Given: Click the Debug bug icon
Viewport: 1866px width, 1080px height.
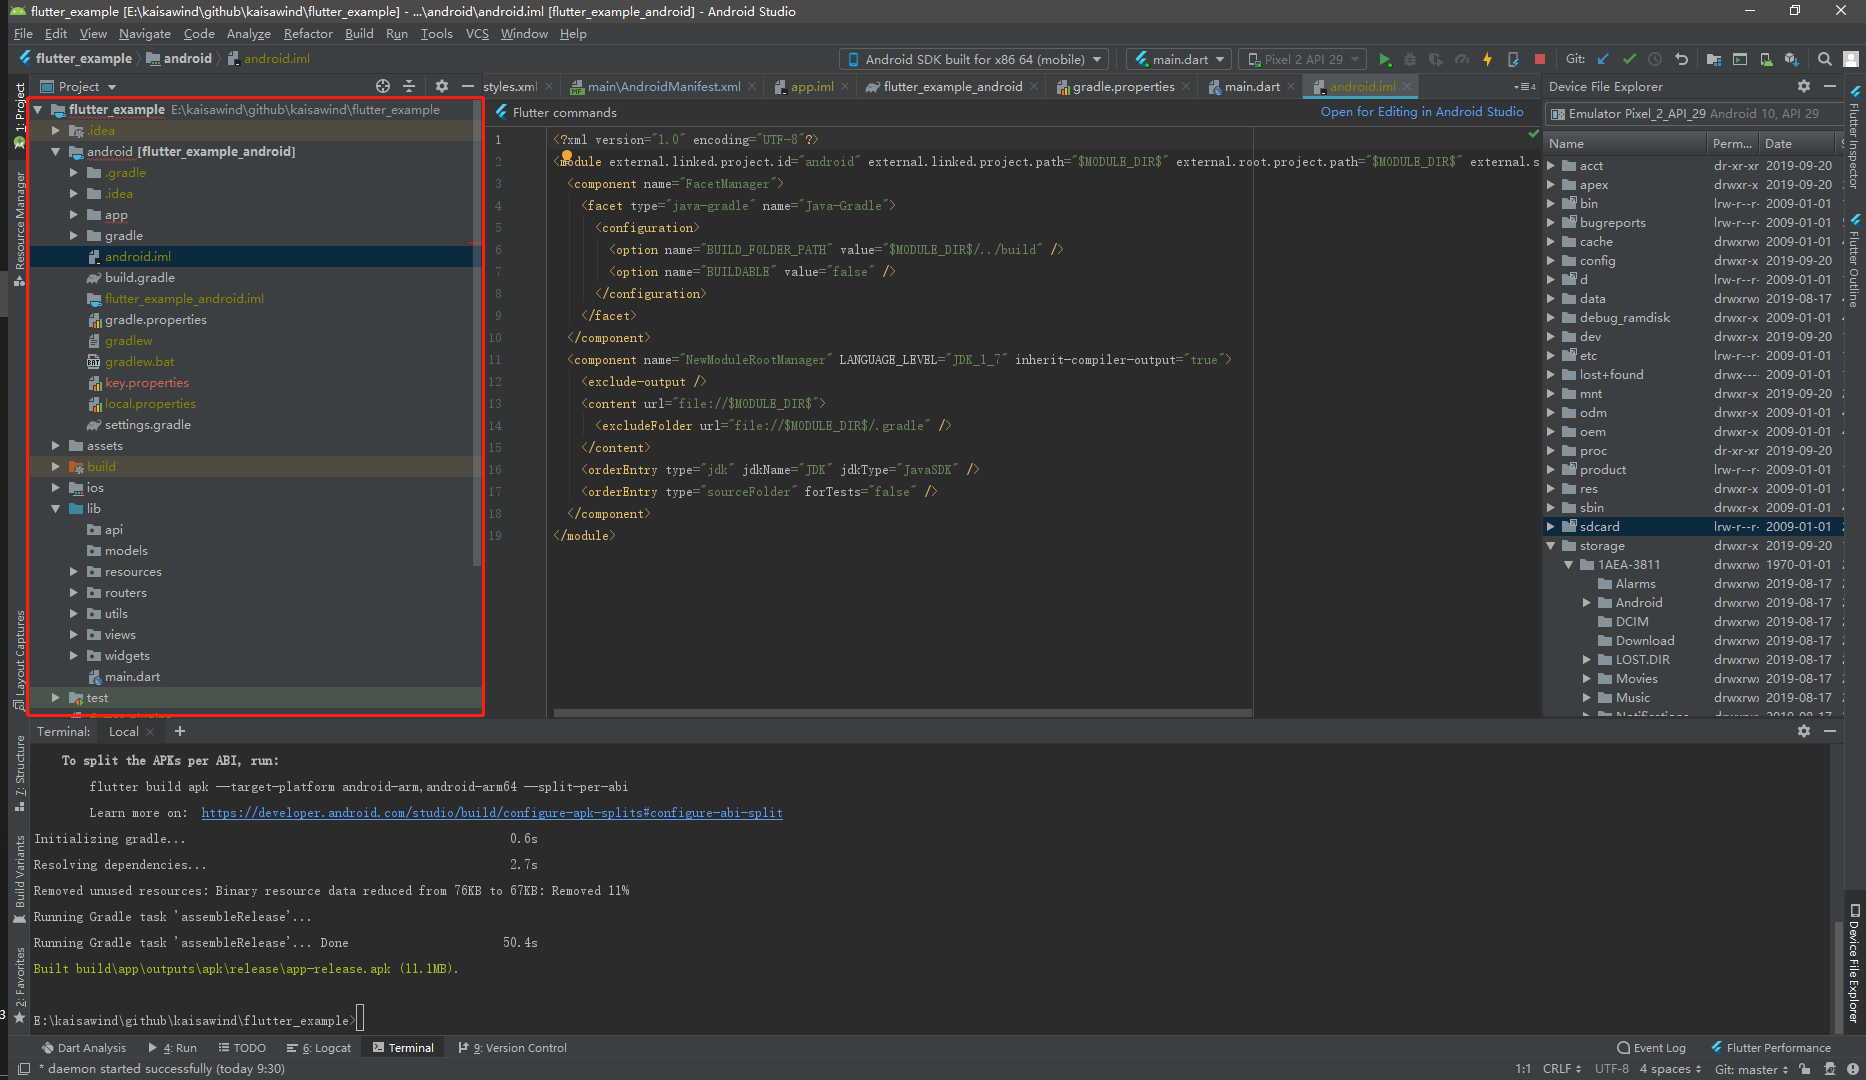Looking at the screenshot, I should pyautogui.click(x=1410, y=60).
